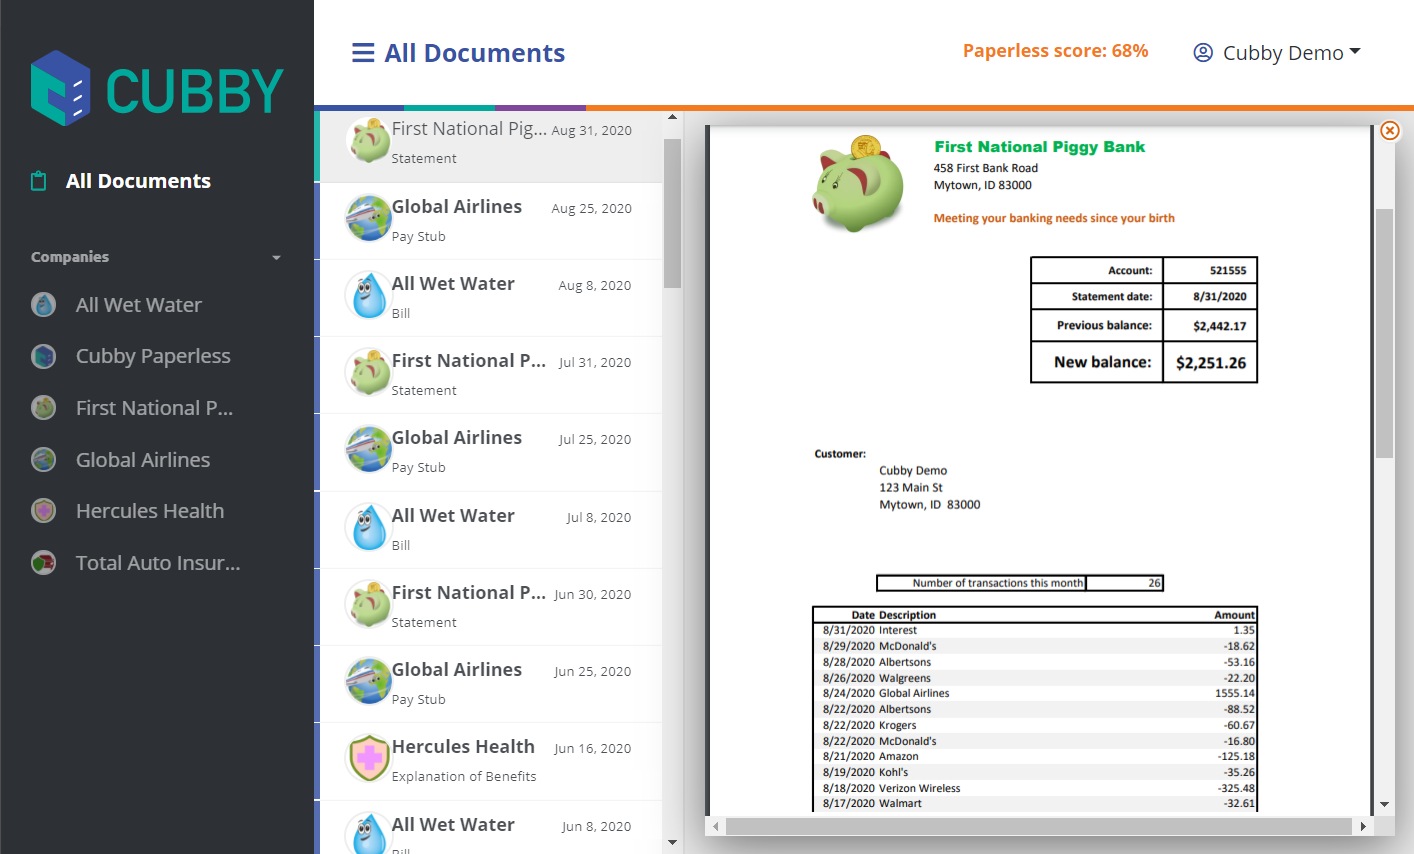This screenshot has width=1414, height=854.
Task: Click the preview horizontal scrollbar thumb
Action: (x=1038, y=827)
